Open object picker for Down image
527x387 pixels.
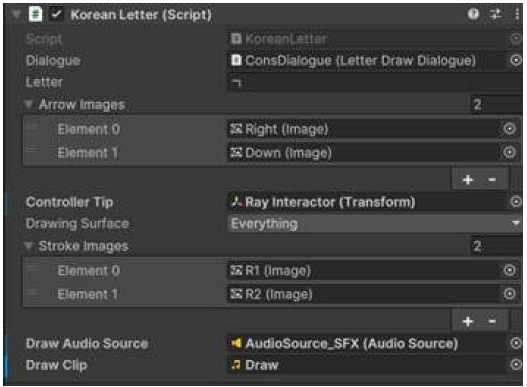[510, 153]
